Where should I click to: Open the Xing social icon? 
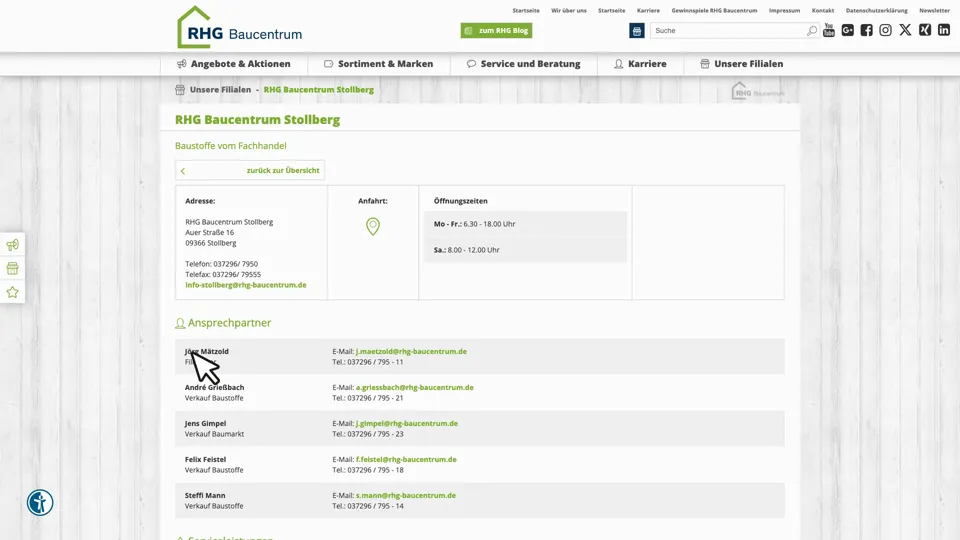[924, 30]
